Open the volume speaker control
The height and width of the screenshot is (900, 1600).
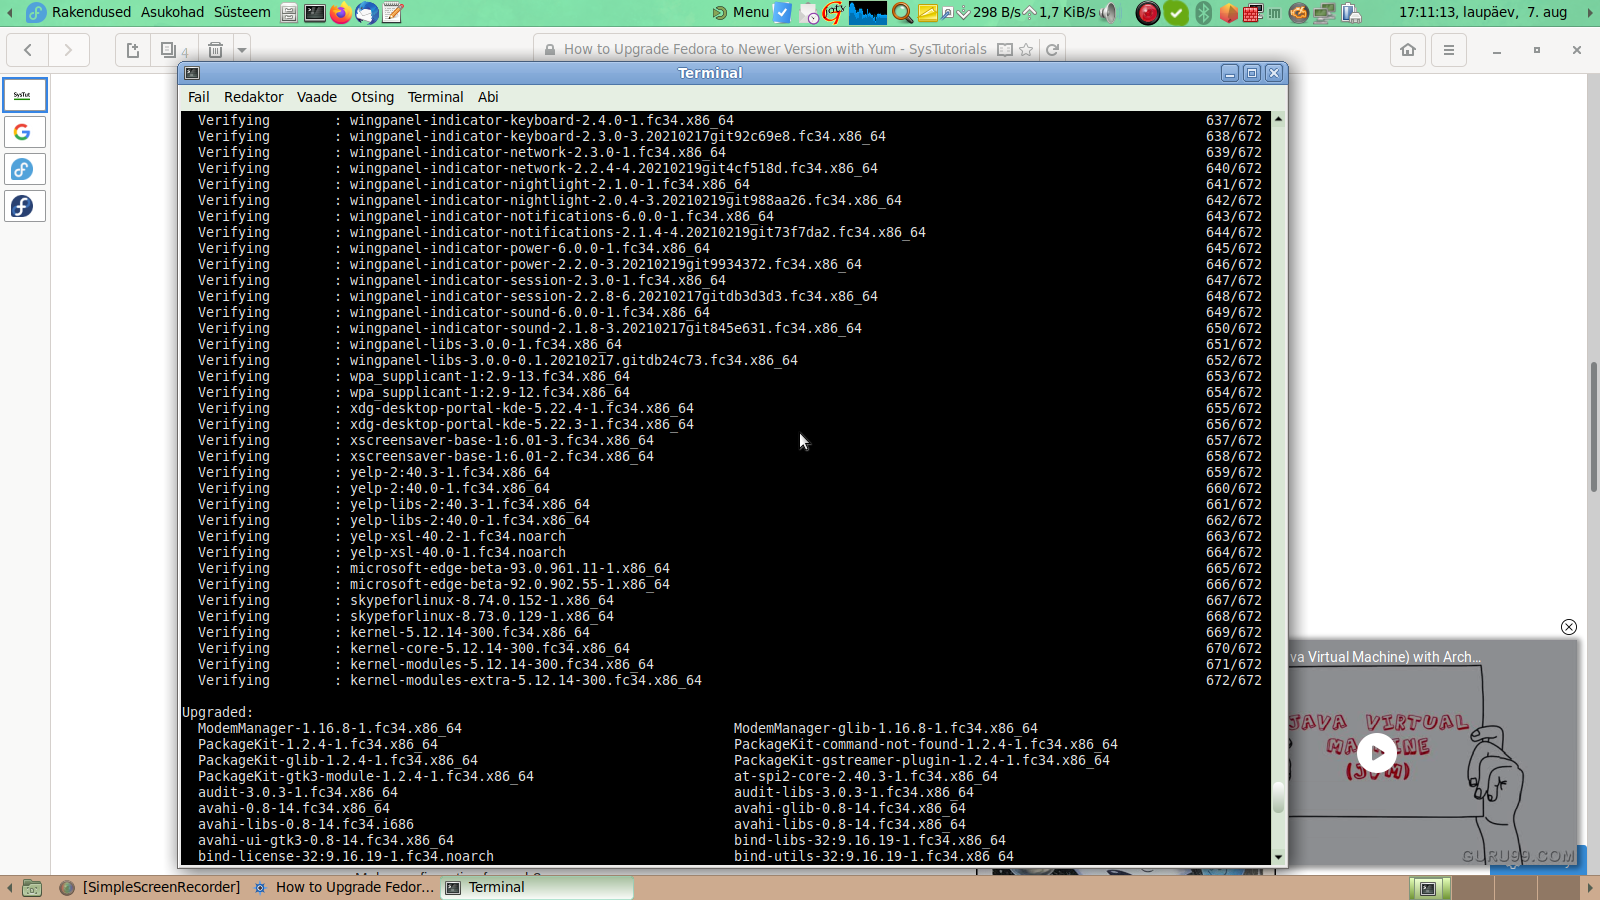click(x=1110, y=13)
